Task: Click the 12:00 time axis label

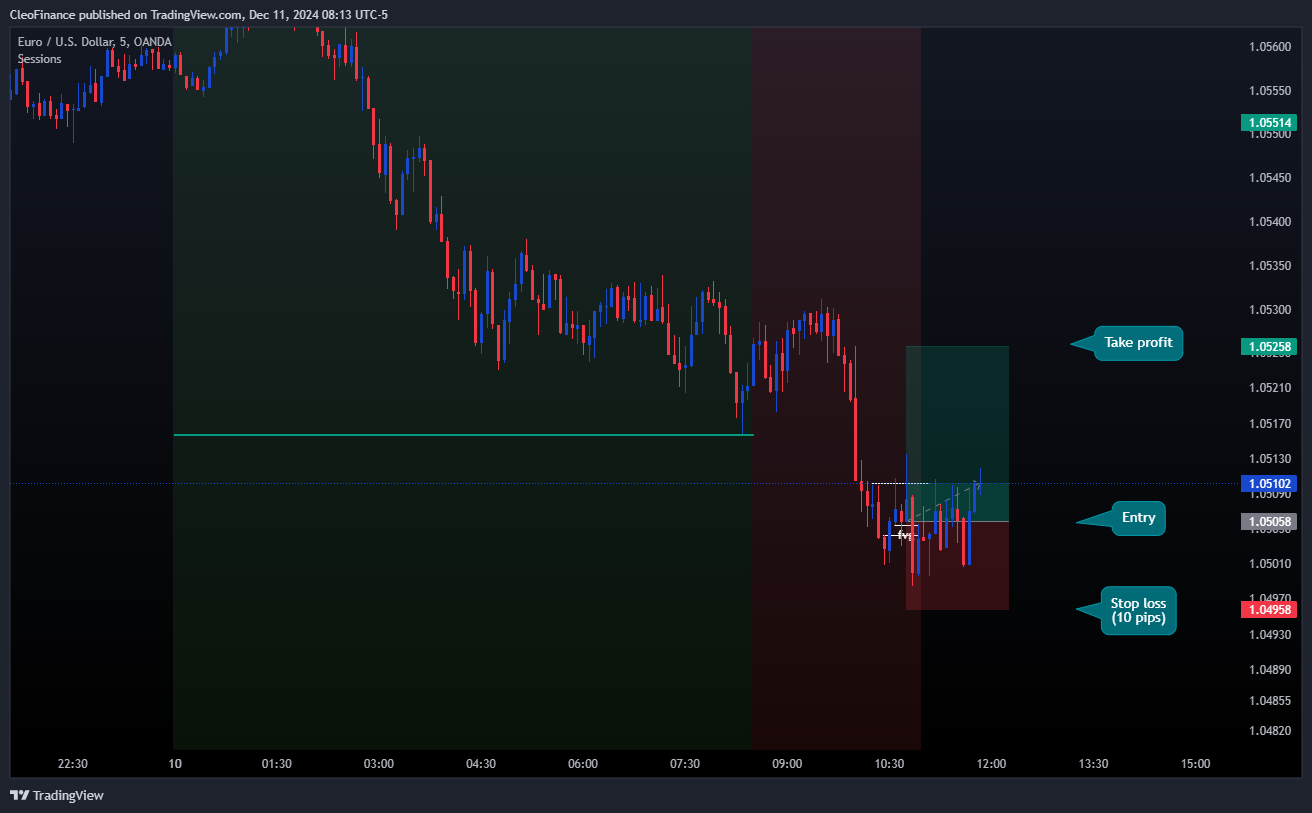Action: tap(991, 764)
